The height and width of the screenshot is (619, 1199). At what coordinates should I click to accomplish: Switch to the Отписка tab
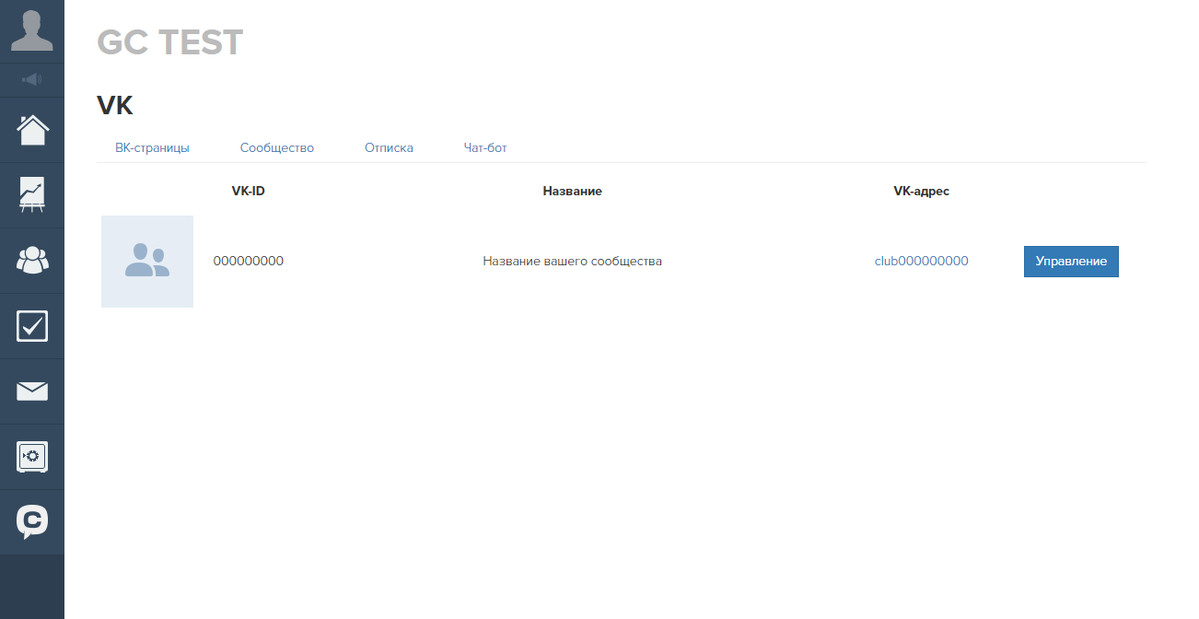tap(388, 147)
